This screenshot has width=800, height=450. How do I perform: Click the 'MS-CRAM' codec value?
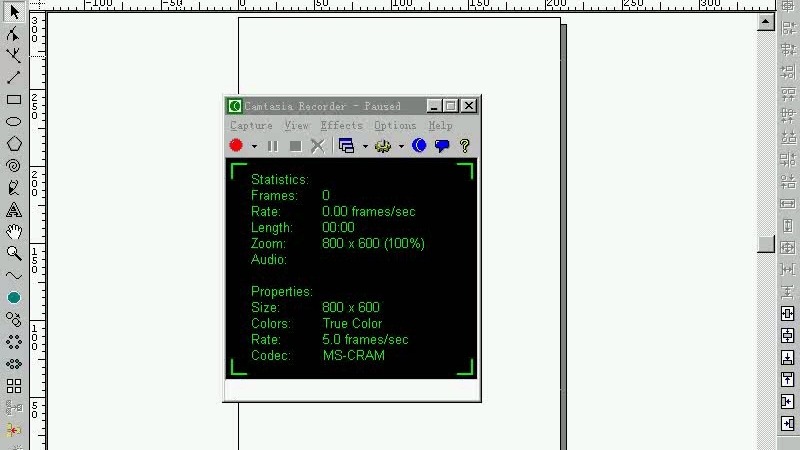pyautogui.click(x=354, y=356)
